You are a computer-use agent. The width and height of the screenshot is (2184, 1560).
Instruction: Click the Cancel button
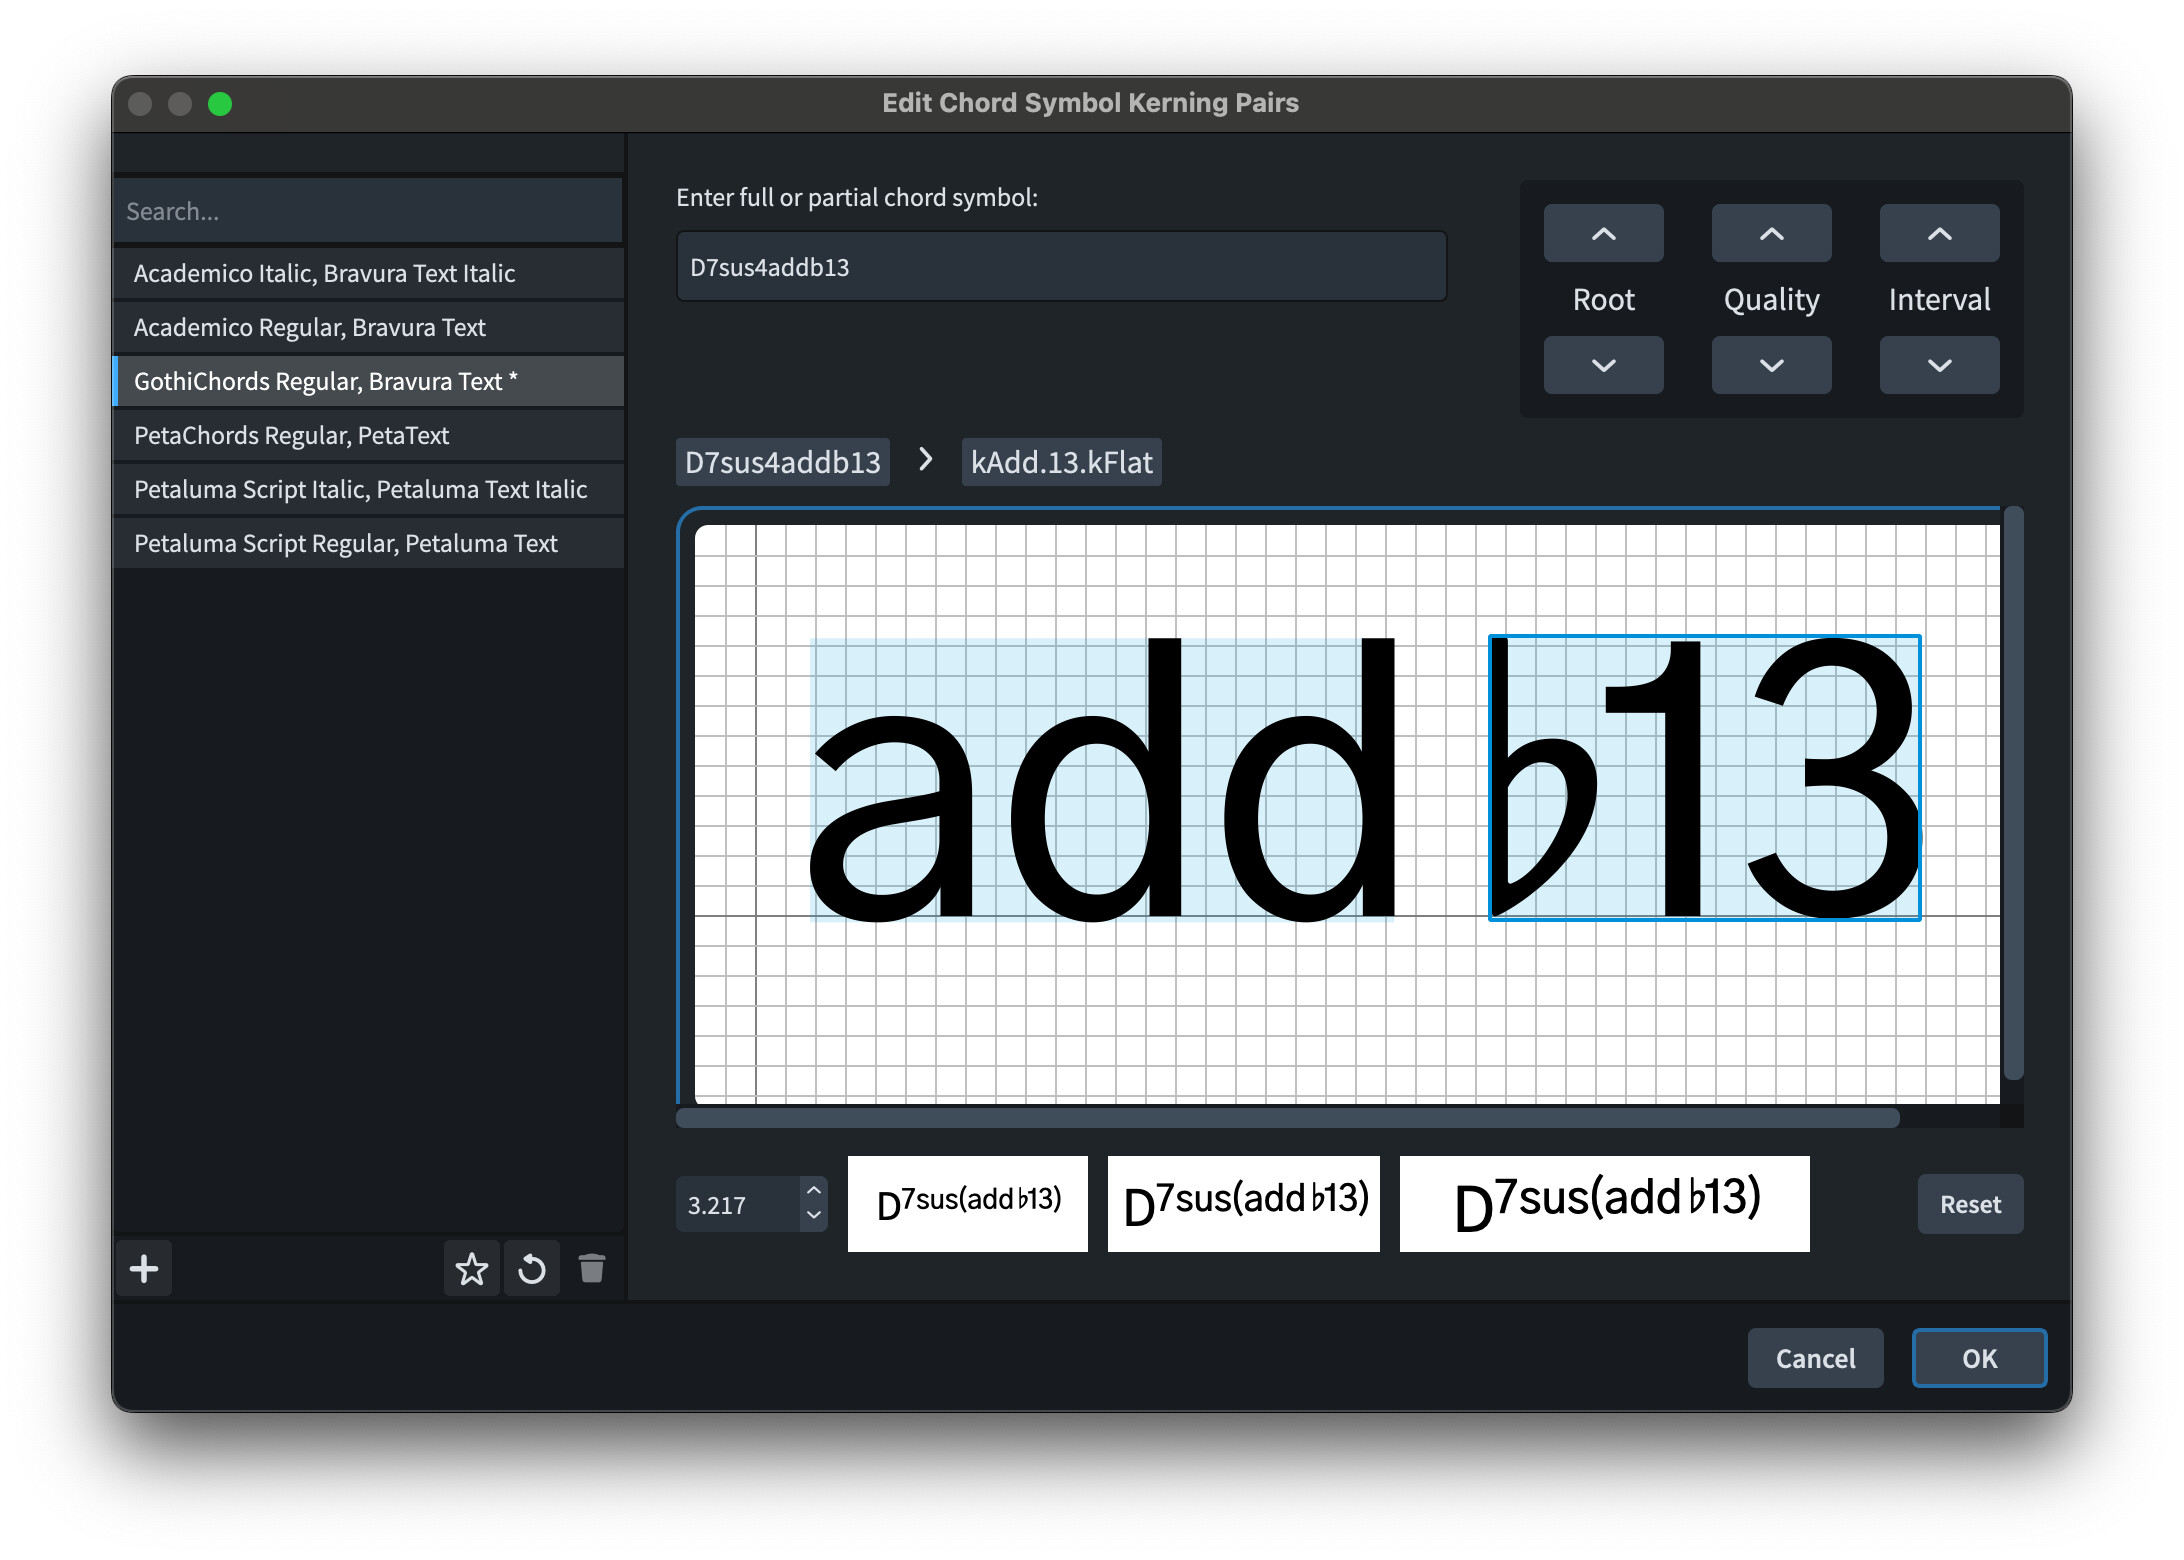[1814, 1358]
